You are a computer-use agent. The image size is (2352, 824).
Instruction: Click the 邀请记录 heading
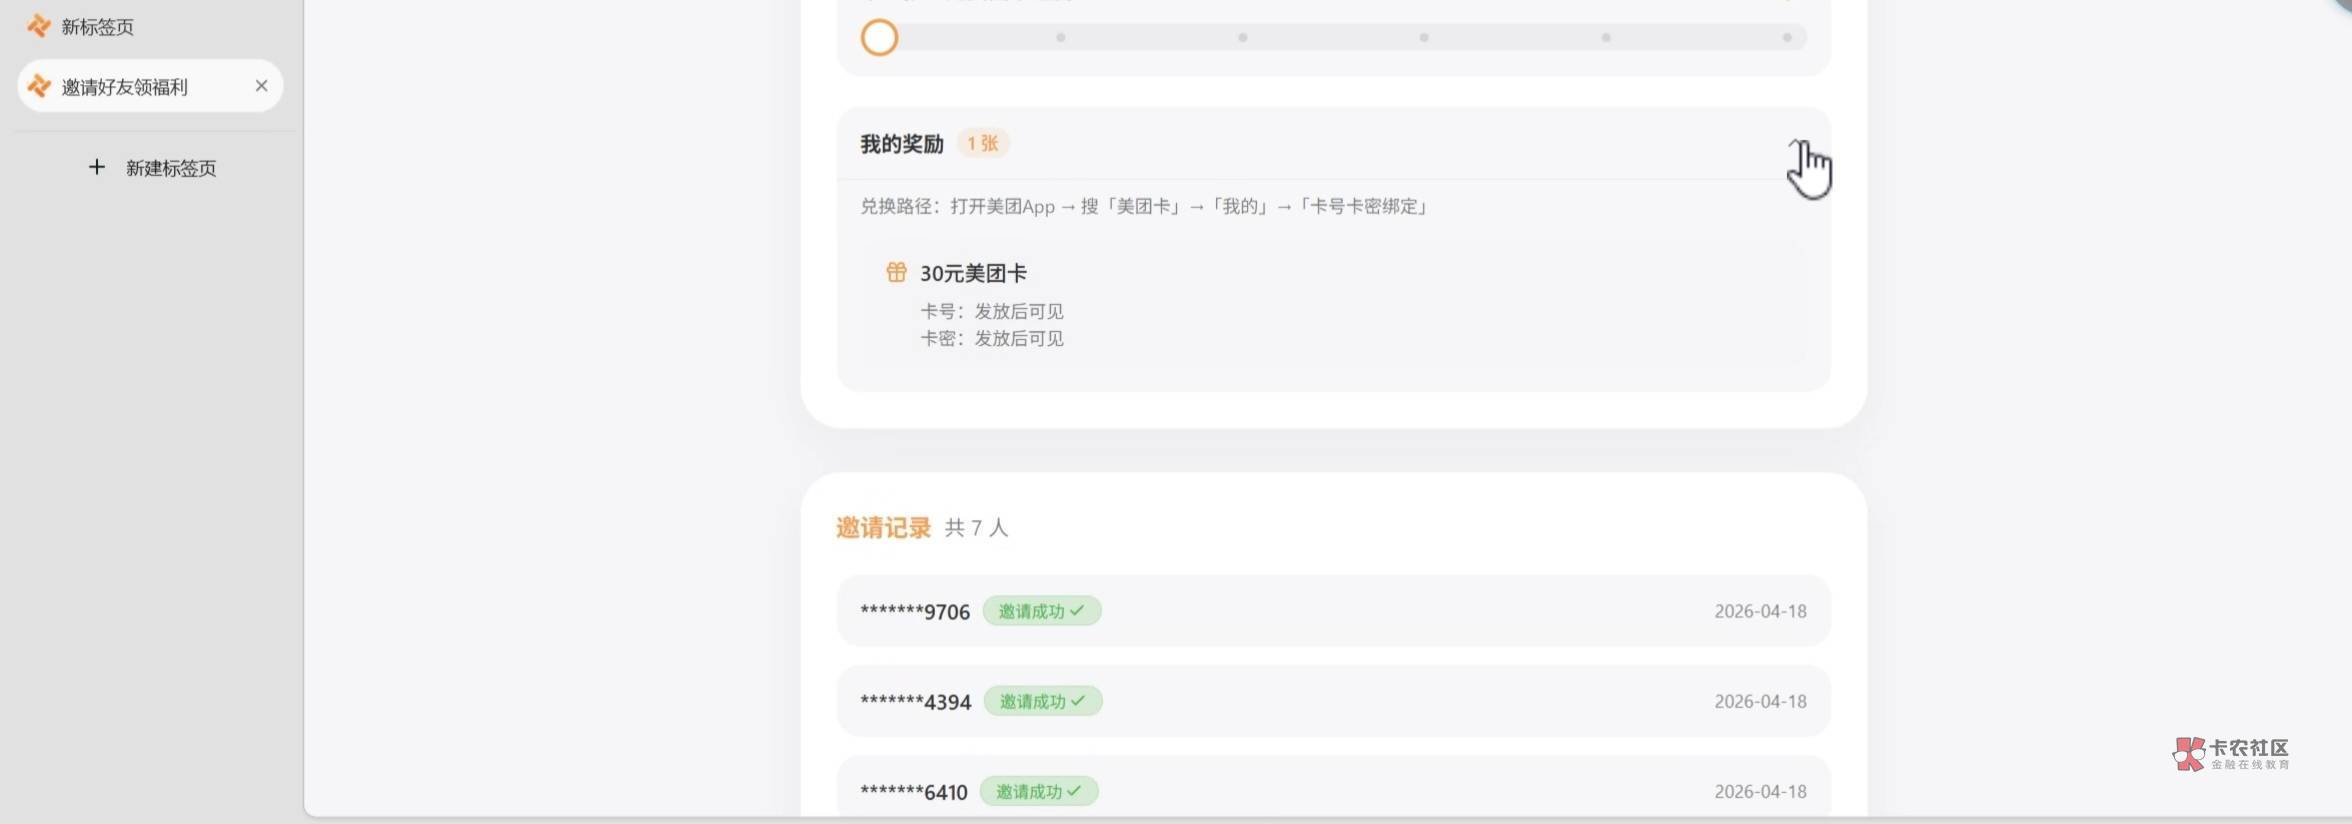[883, 527]
